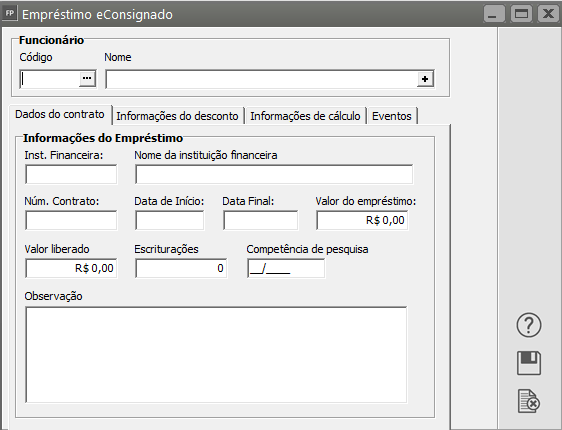Open the Informações de cálculo tab
The image size is (562, 430).
[305, 116]
